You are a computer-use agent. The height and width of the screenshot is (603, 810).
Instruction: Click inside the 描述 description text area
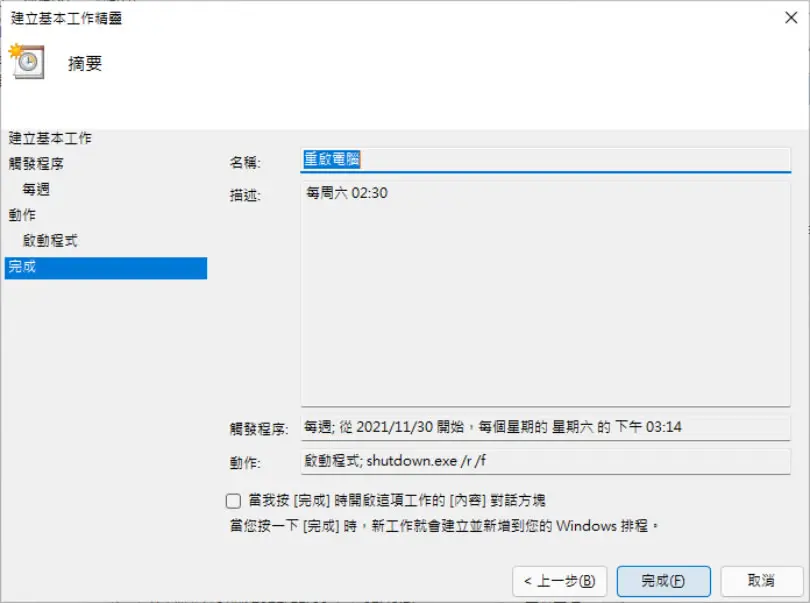pyautogui.click(x=546, y=293)
